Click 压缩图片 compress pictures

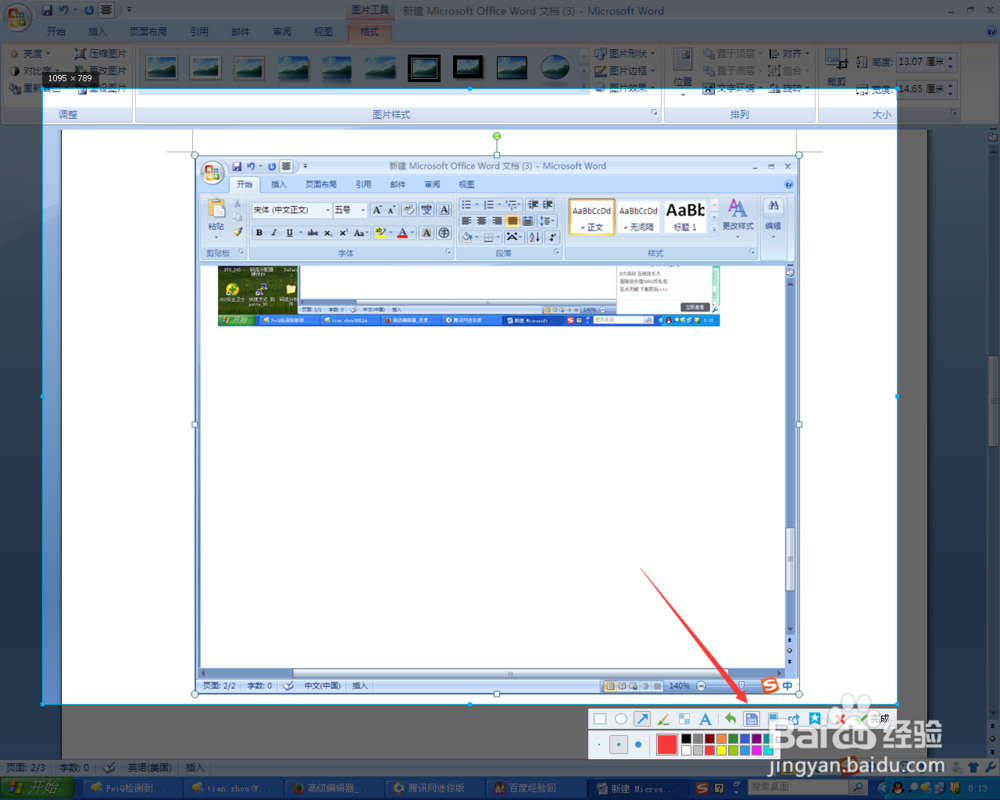coord(101,54)
